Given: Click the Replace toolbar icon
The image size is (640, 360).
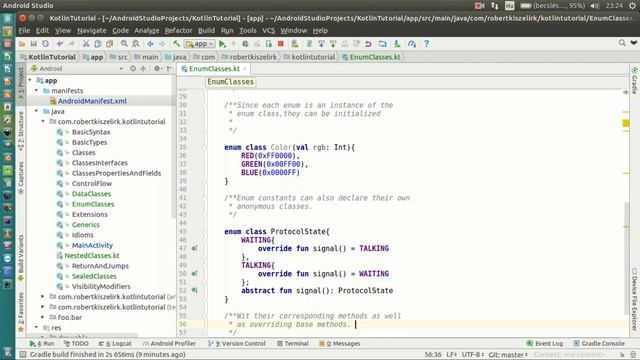Looking at the screenshot, I should point(136,44).
